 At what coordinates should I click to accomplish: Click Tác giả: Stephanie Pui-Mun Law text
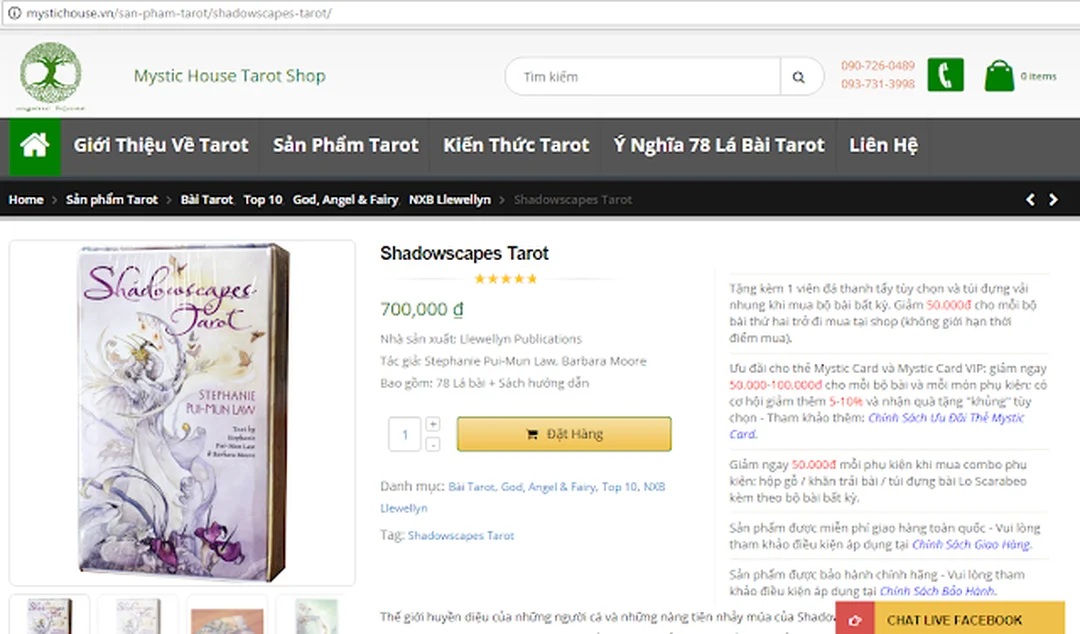[x=513, y=361]
